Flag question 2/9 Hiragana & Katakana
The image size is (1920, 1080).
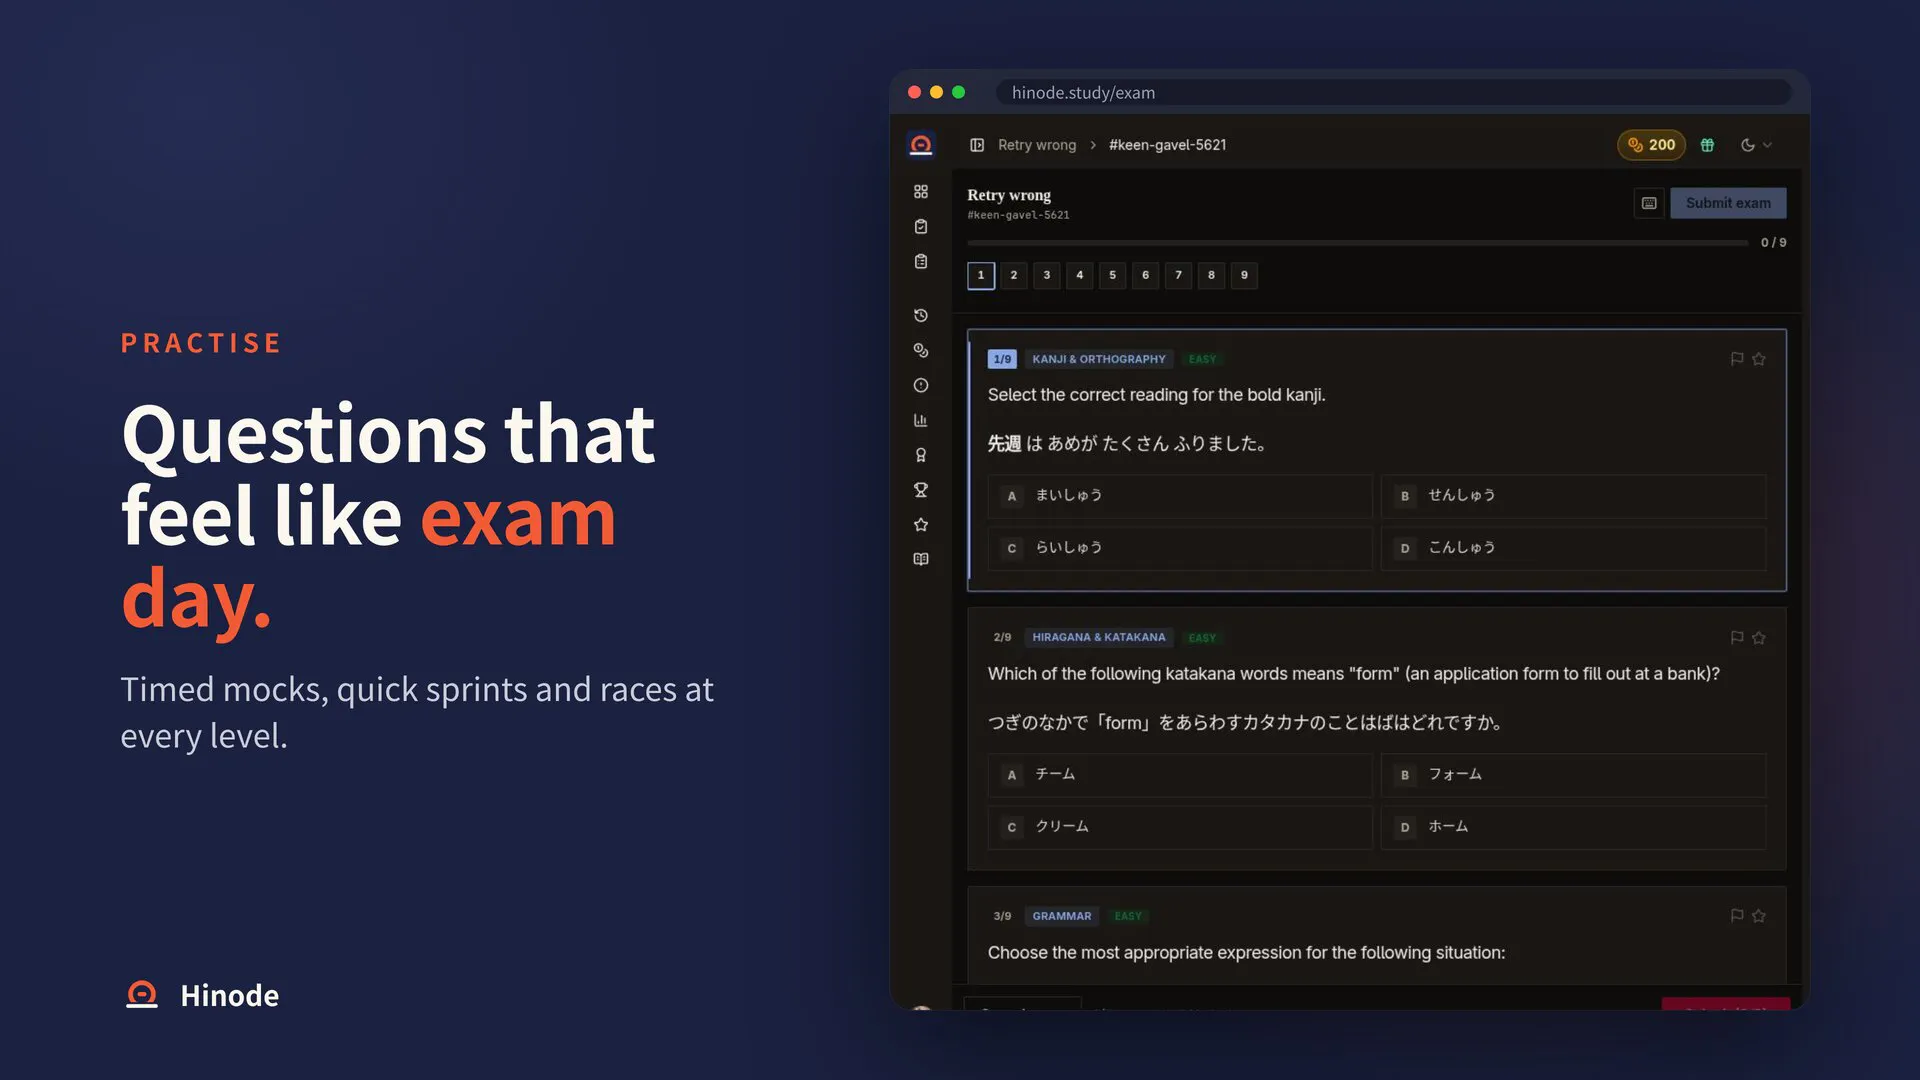coord(1737,638)
